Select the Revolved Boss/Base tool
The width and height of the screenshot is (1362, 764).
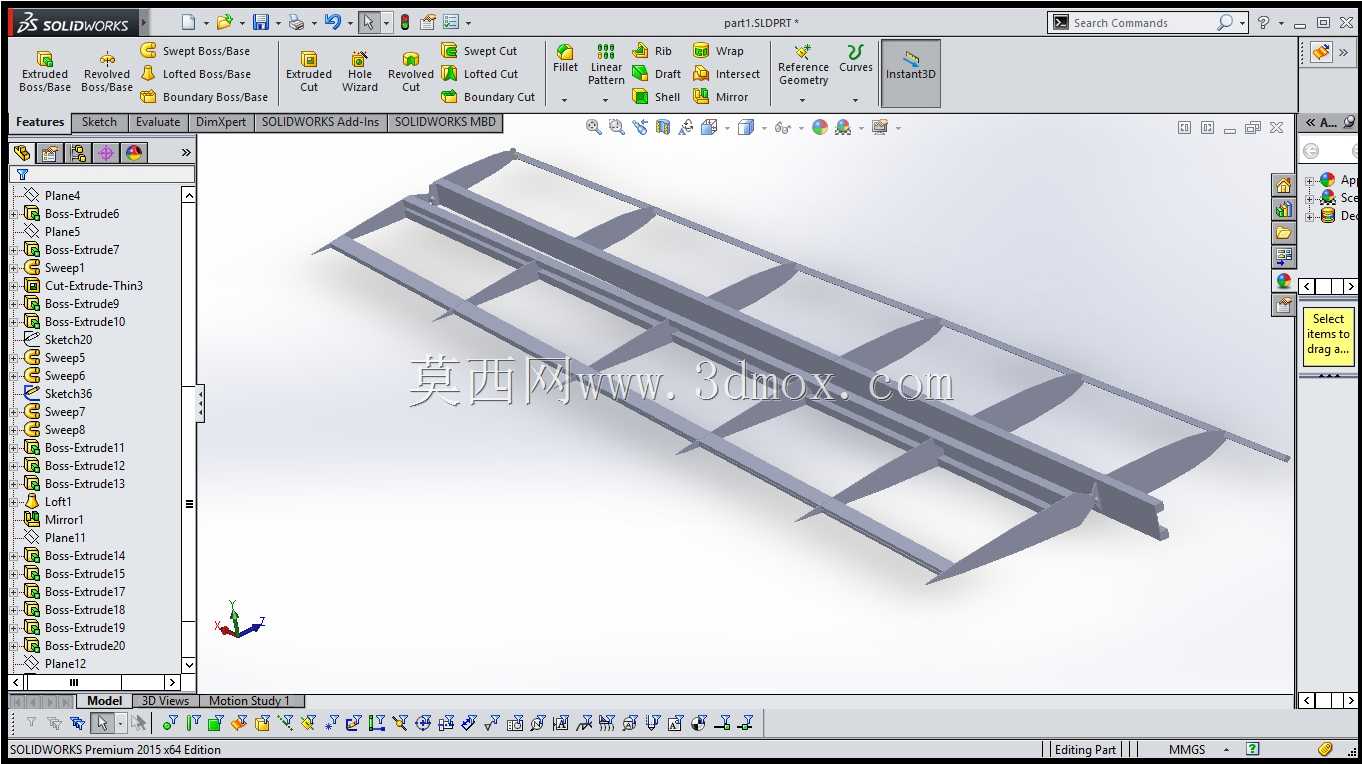pos(107,72)
